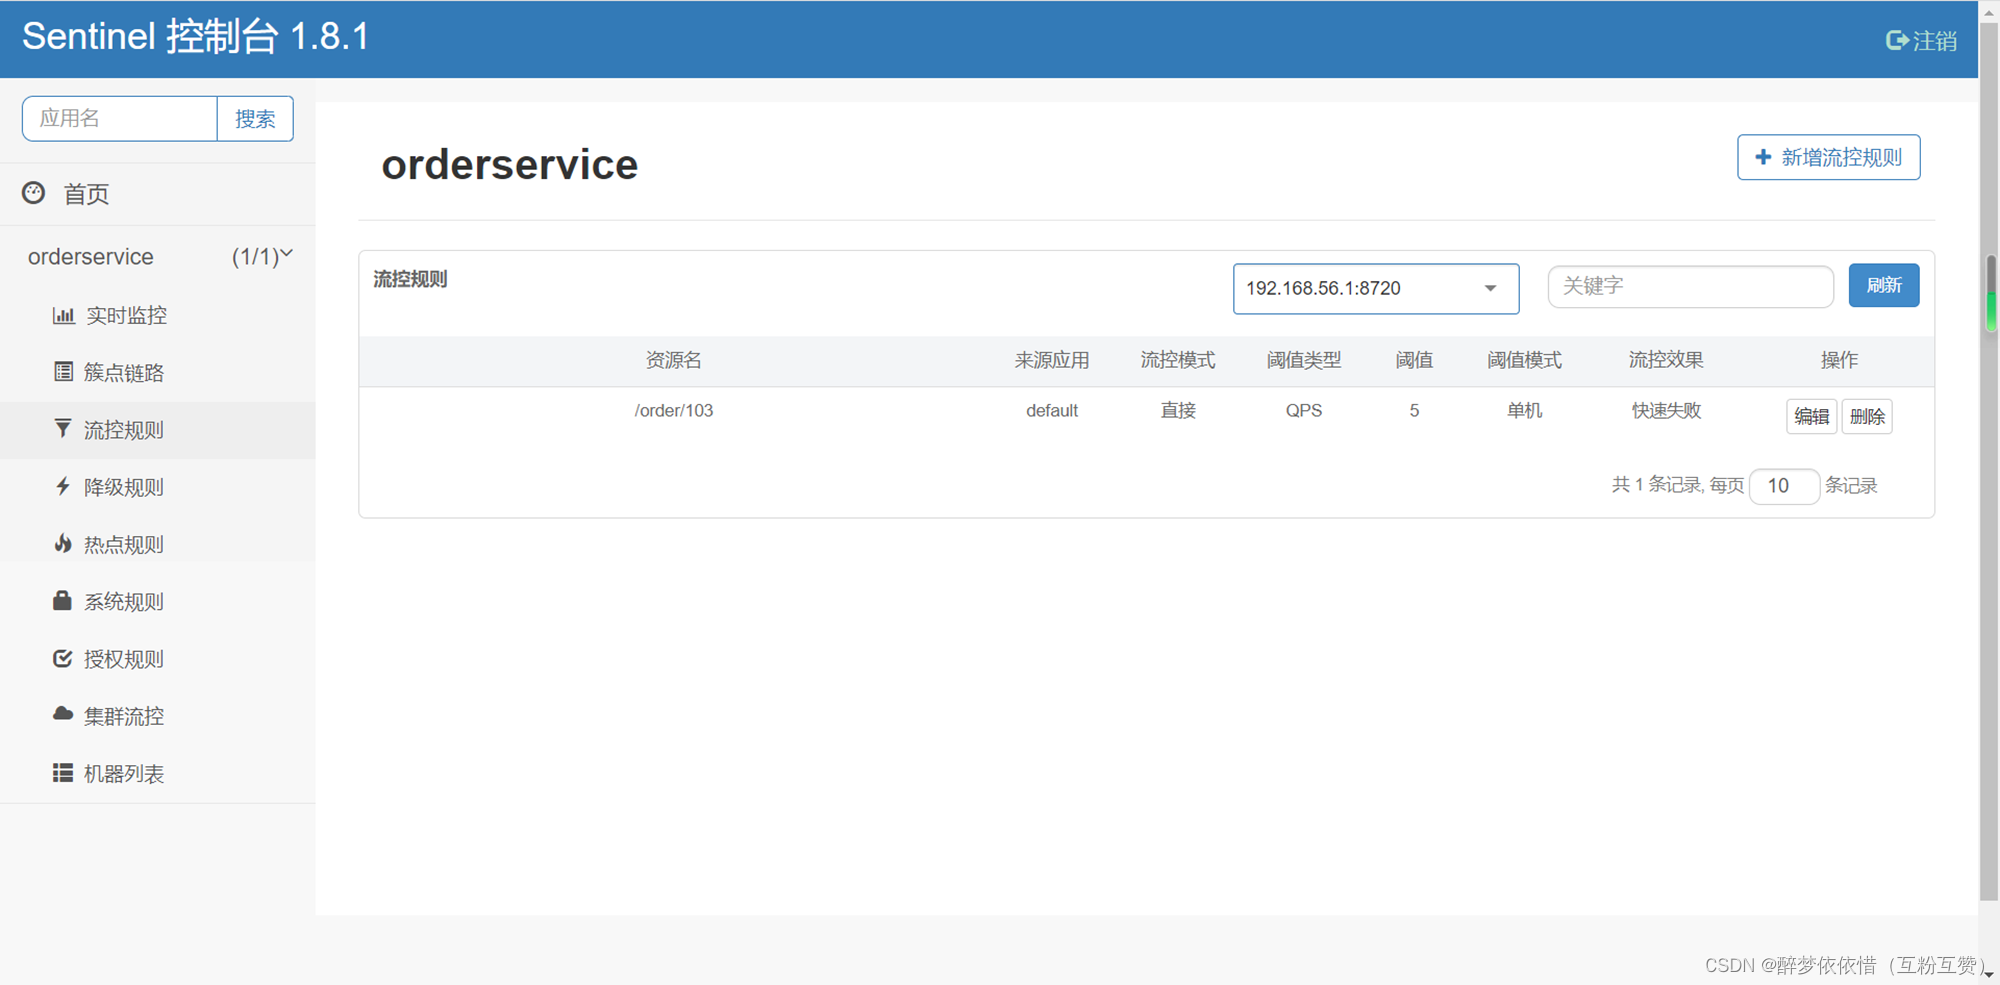Open 系统规则 menu item
The image size is (2000, 985).
(x=158, y=601)
